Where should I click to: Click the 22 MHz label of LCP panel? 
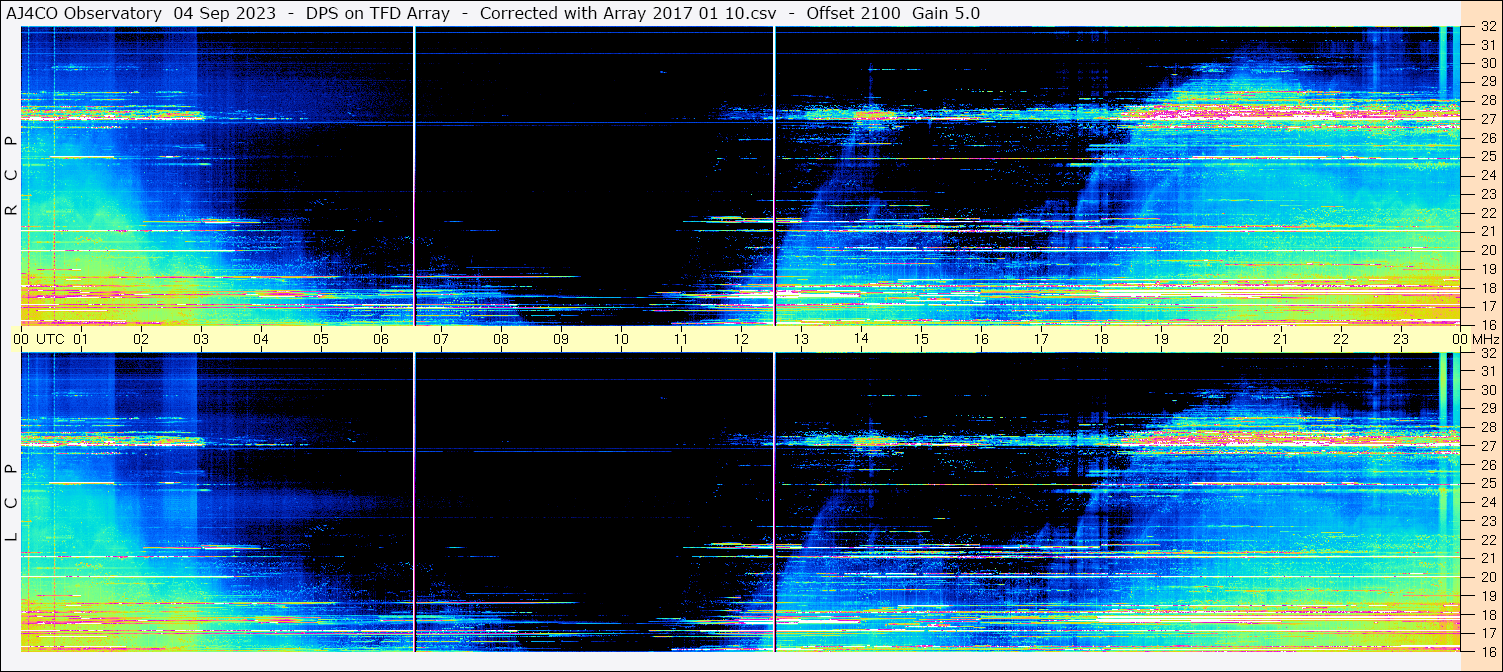(x=1488, y=540)
